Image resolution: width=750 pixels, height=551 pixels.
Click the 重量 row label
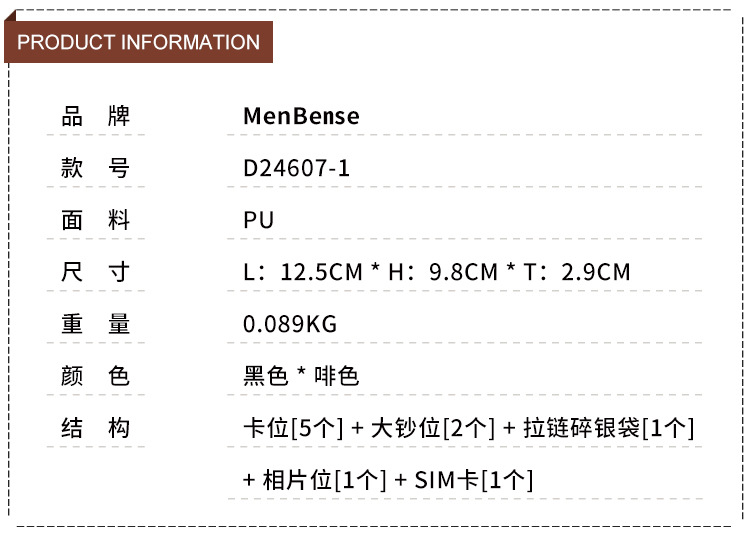click(x=96, y=324)
